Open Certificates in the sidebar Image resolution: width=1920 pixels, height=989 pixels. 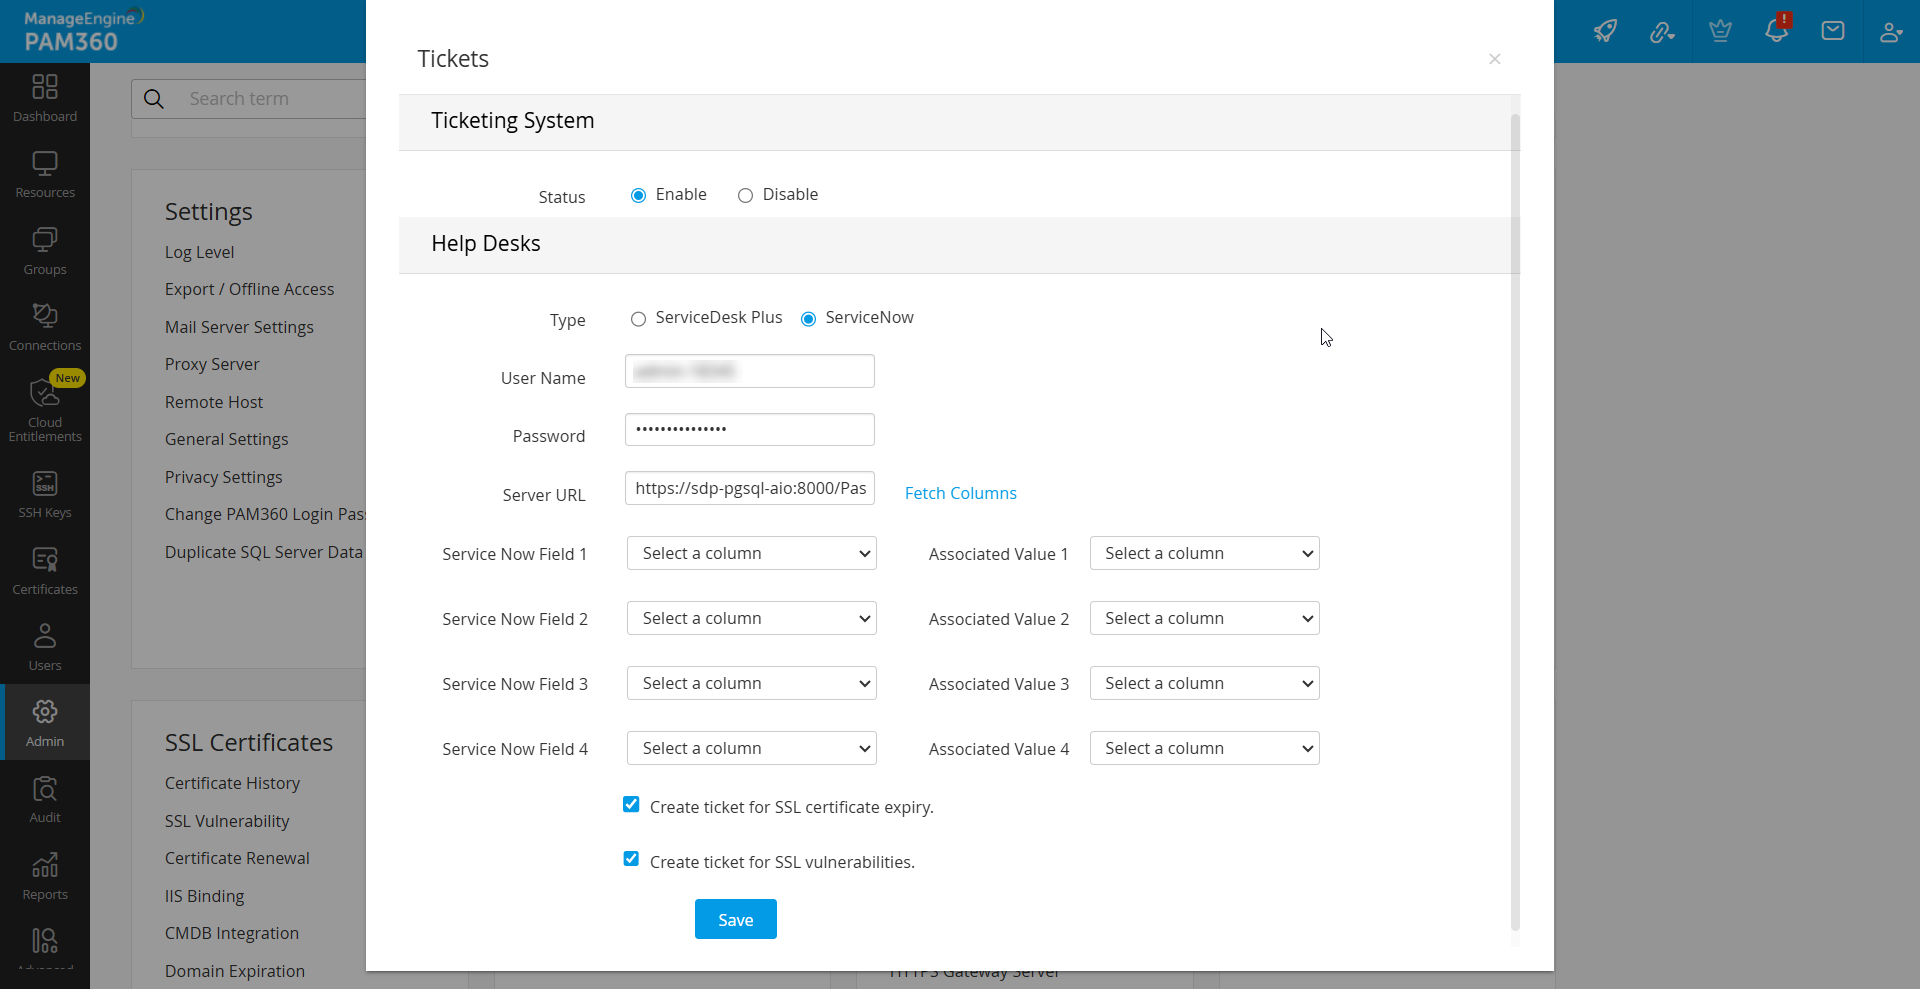[x=45, y=571]
